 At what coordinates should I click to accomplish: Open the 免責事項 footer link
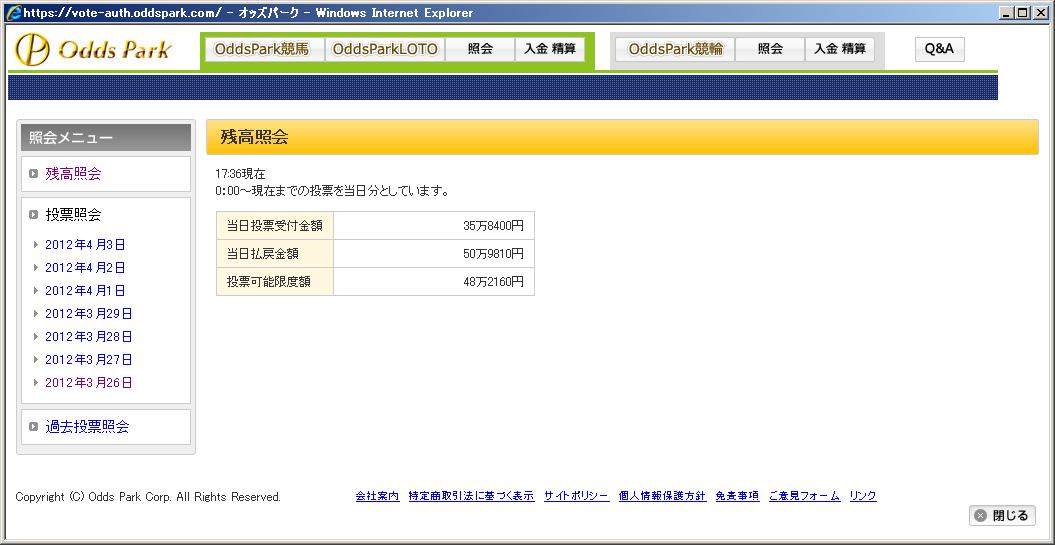(x=737, y=497)
